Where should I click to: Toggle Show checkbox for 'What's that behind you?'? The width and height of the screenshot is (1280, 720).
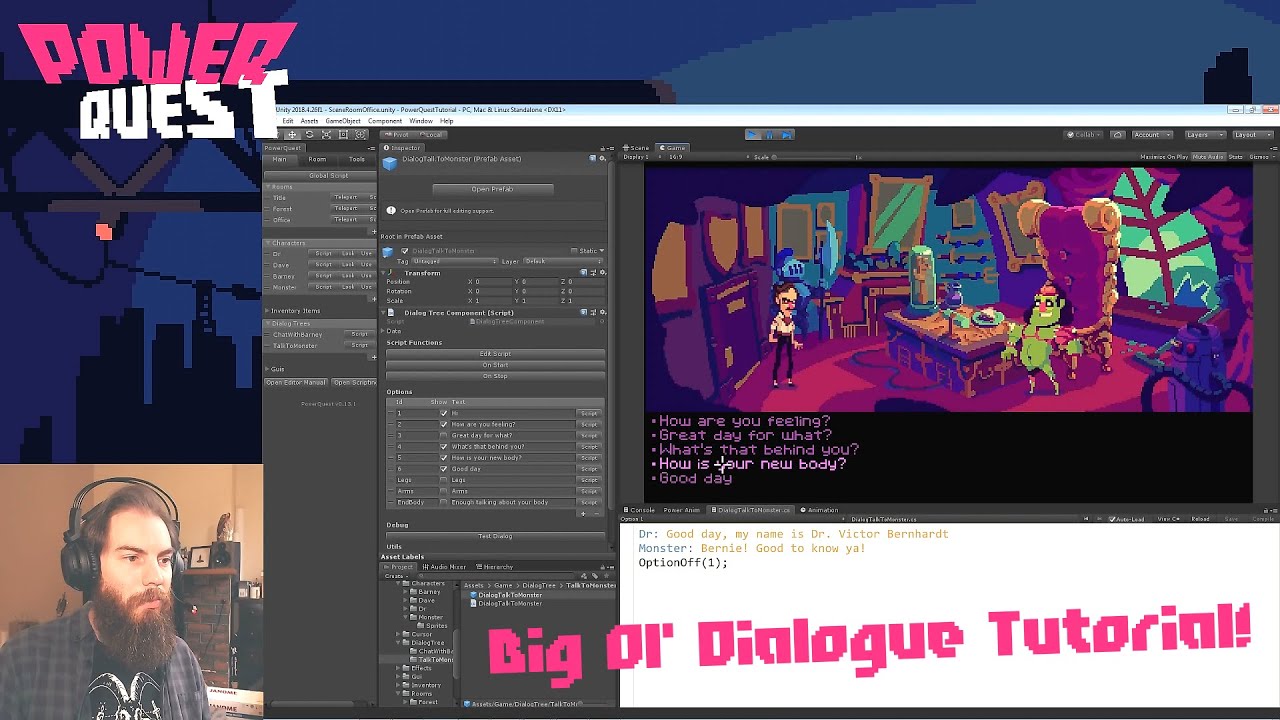coord(444,446)
